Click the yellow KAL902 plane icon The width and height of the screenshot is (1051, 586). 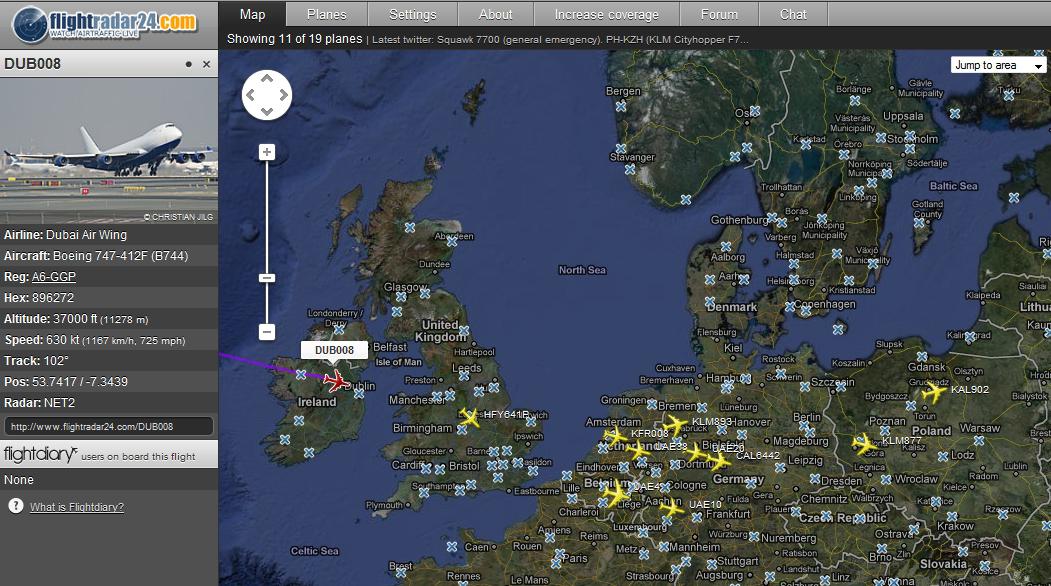pos(934,393)
